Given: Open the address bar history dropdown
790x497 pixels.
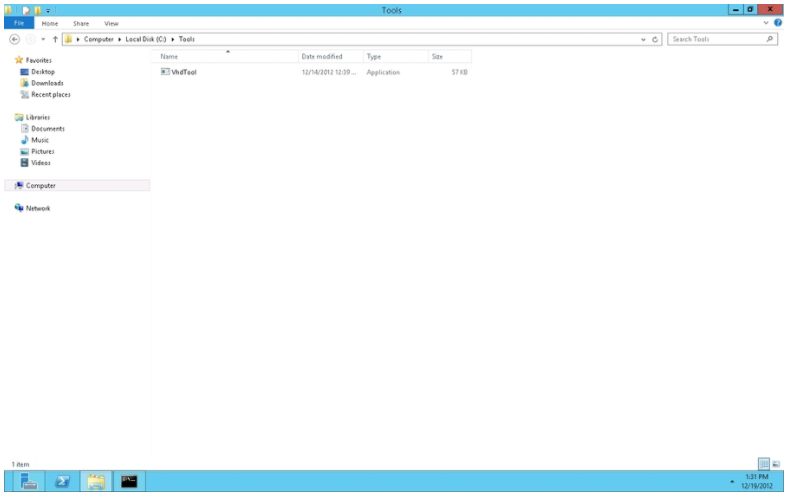Looking at the screenshot, I should click(x=643, y=39).
